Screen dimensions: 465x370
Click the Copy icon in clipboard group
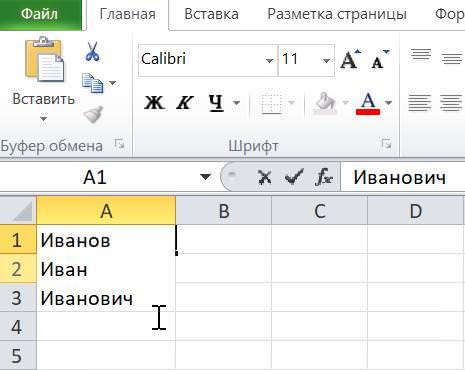[x=92, y=83]
